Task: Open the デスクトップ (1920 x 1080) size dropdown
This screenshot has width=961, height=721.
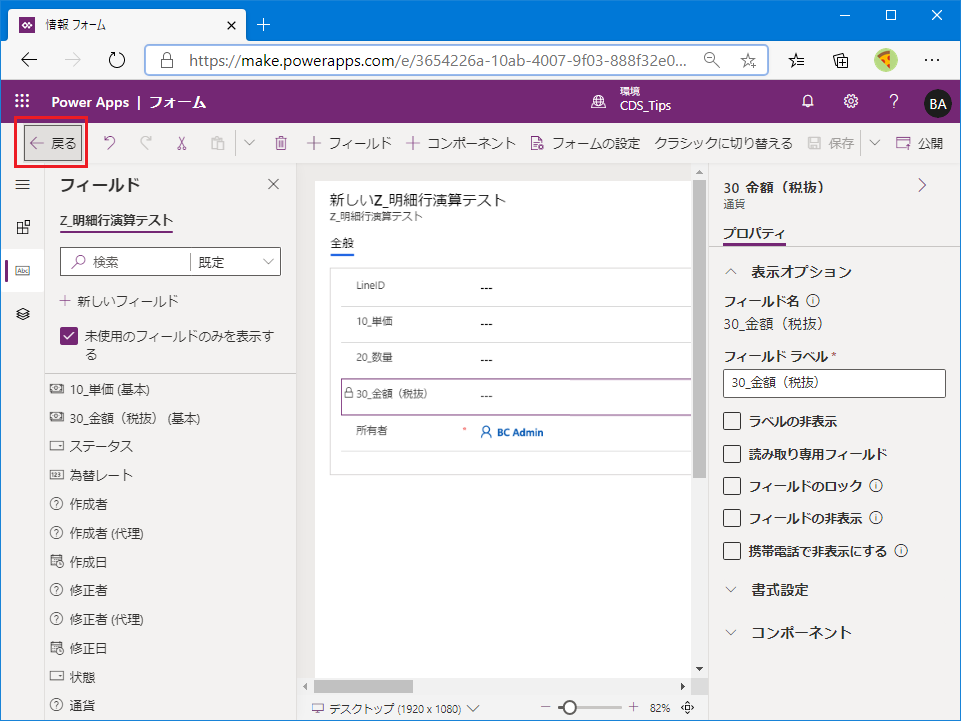Action: pyautogui.click(x=397, y=708)
